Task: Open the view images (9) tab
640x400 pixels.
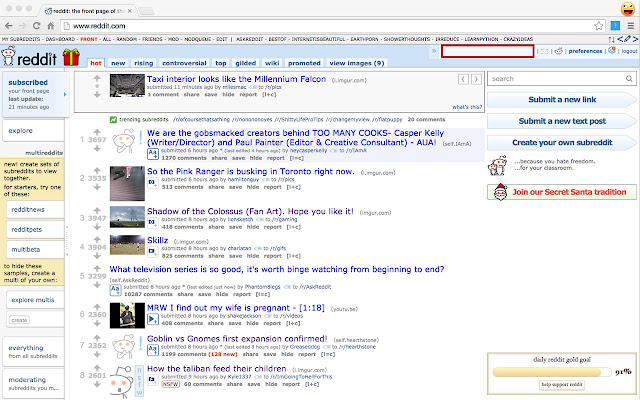Action: [357, 63]
